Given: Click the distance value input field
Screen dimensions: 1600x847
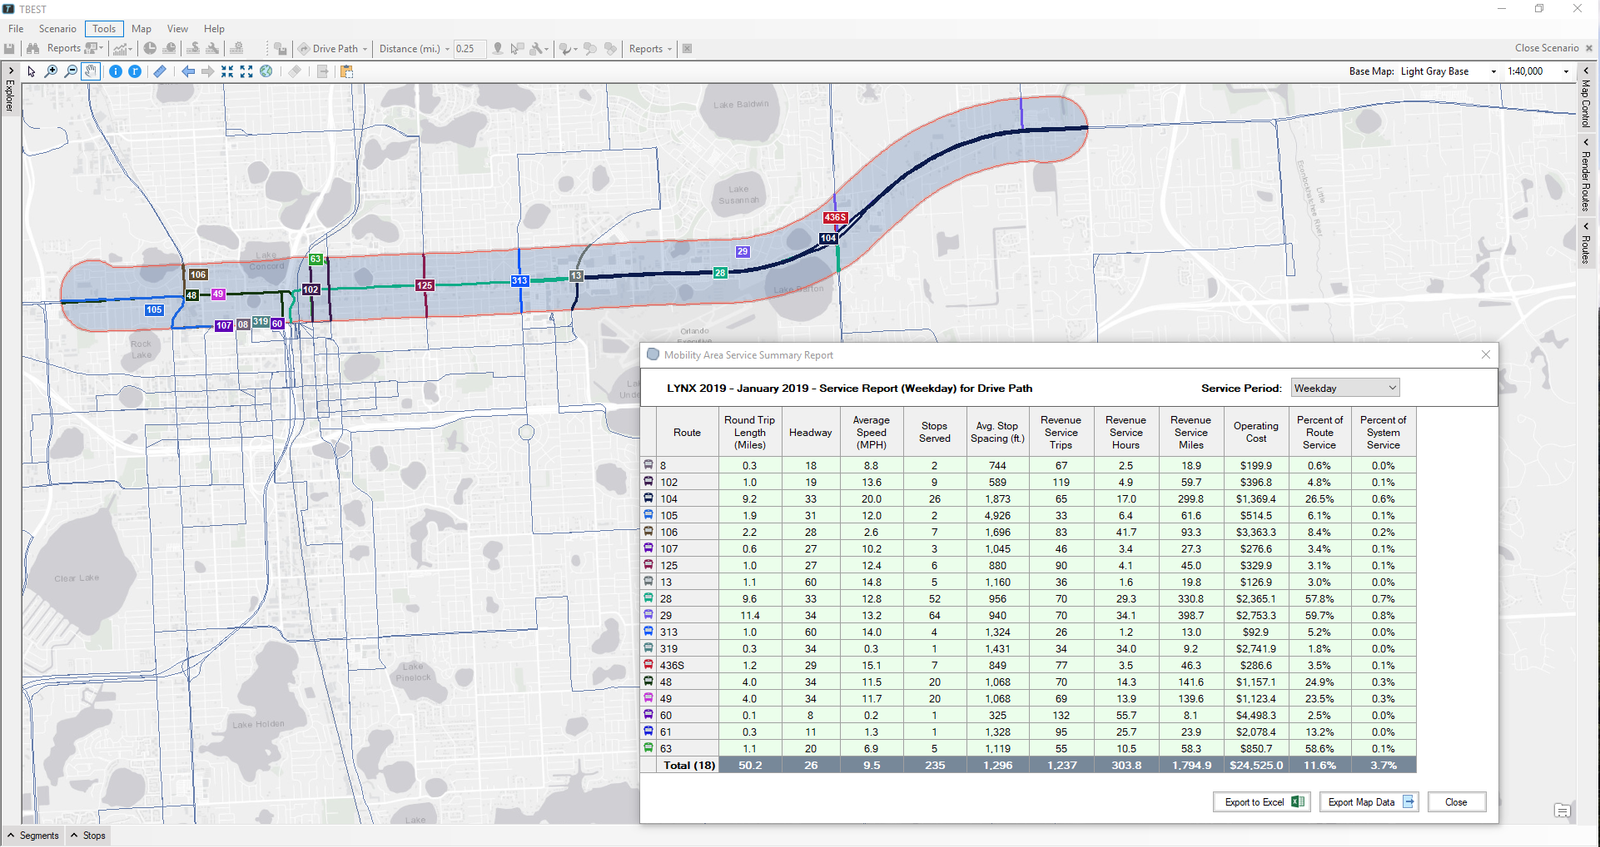Looking at the screenshot, I should (x=467, y=48).
